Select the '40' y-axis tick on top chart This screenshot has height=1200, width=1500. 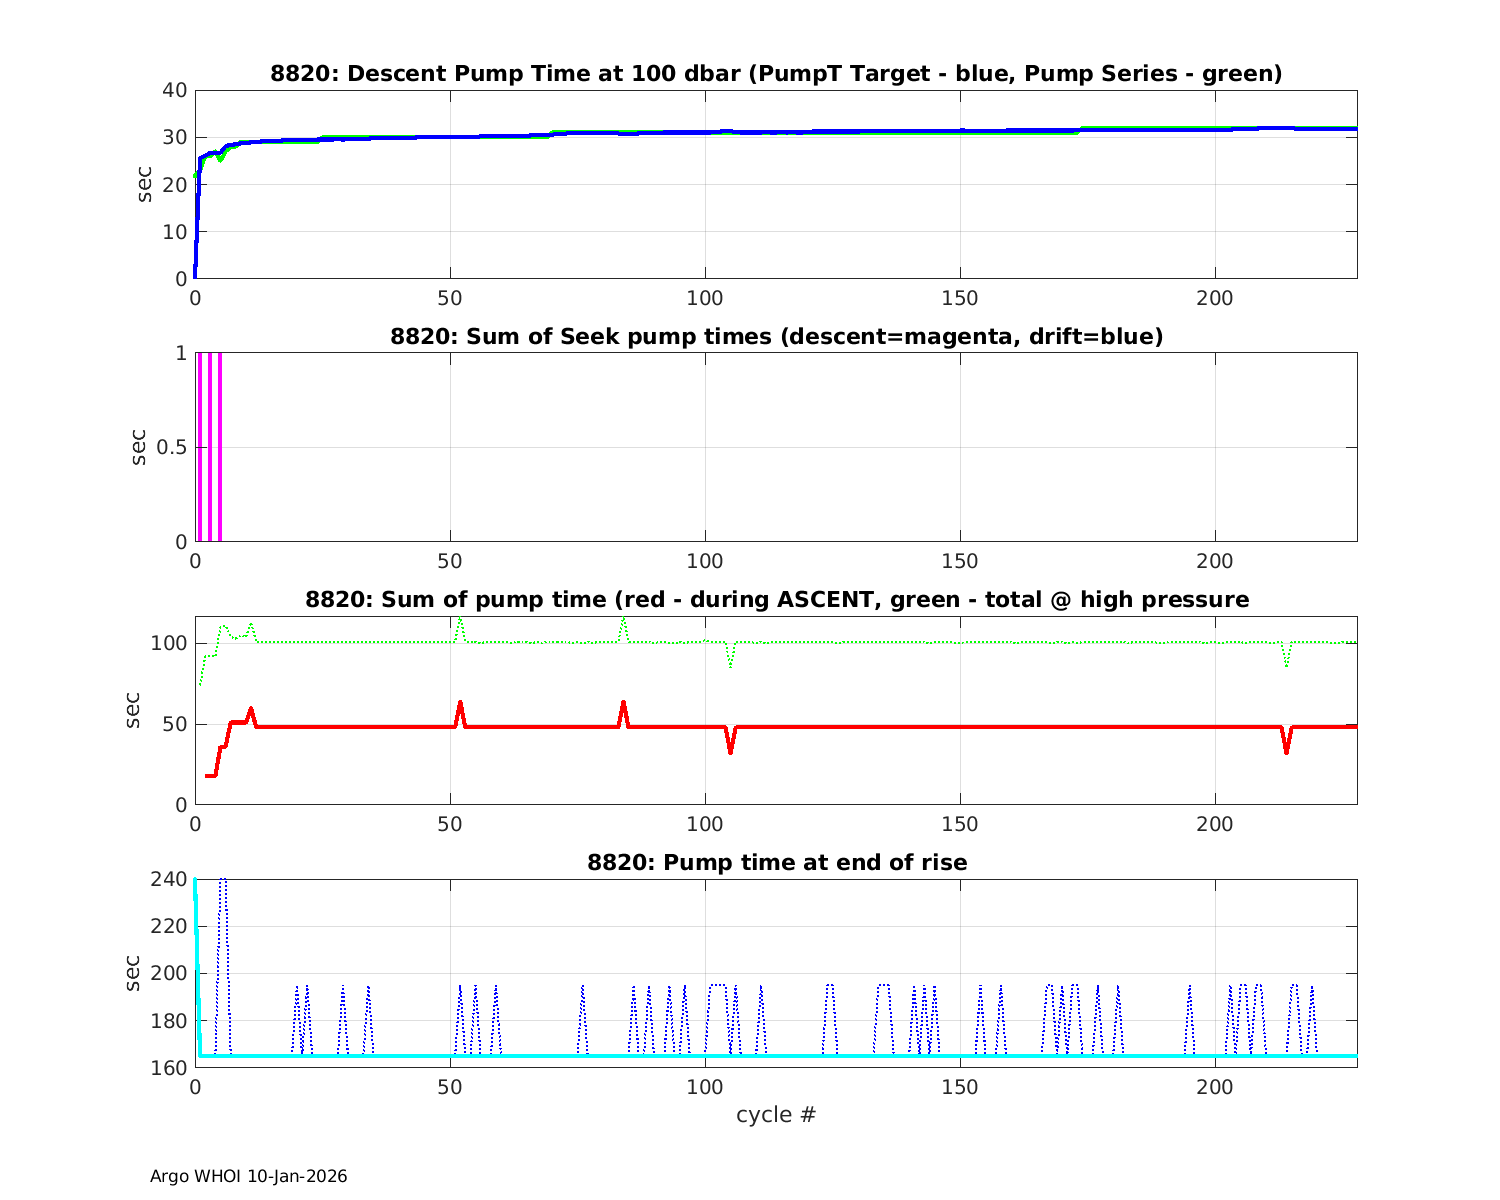175,90
